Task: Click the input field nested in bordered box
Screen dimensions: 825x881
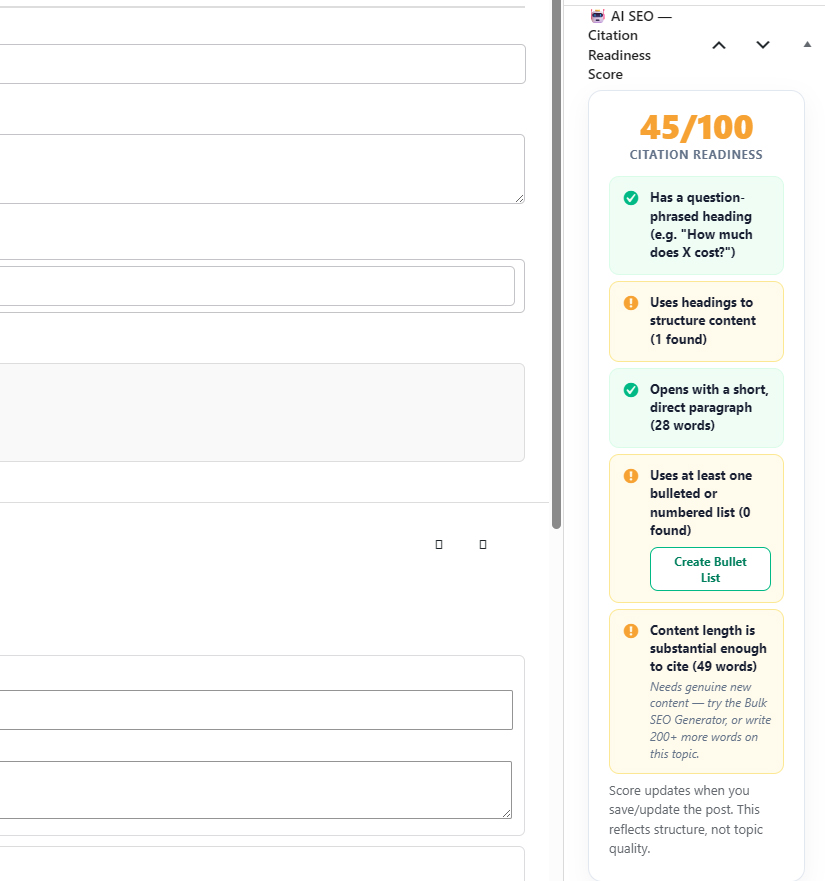Action: coord(257,286)
